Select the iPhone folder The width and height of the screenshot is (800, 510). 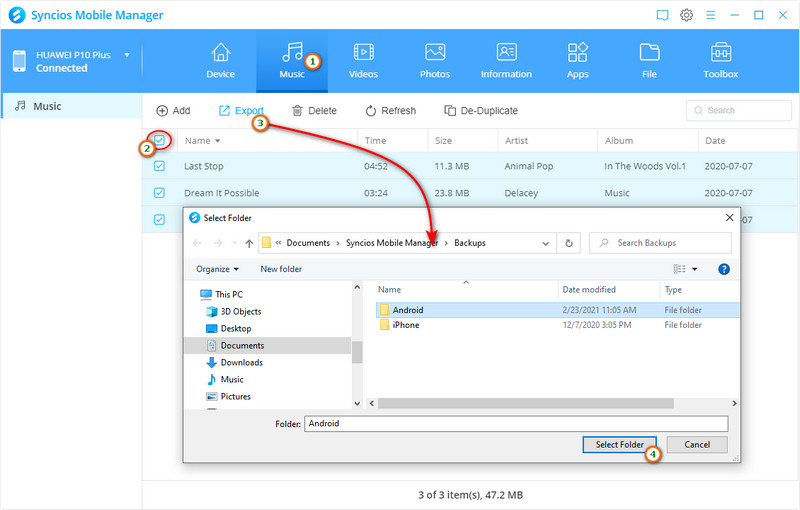pyautogui.click(x=557, y=325)
